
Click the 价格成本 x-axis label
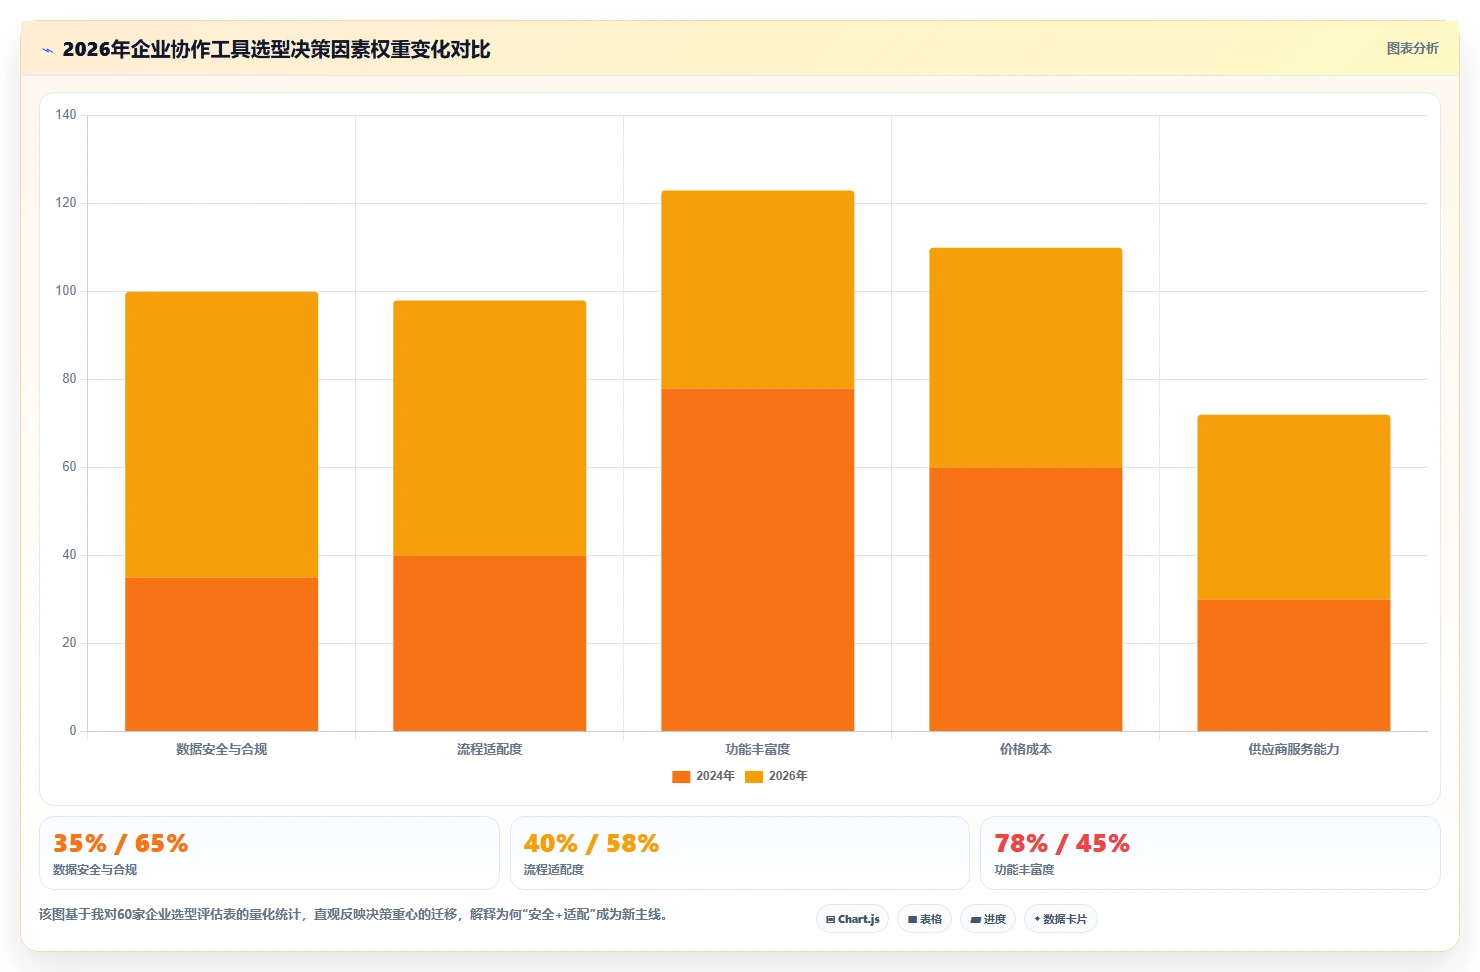coord(1026,749)
